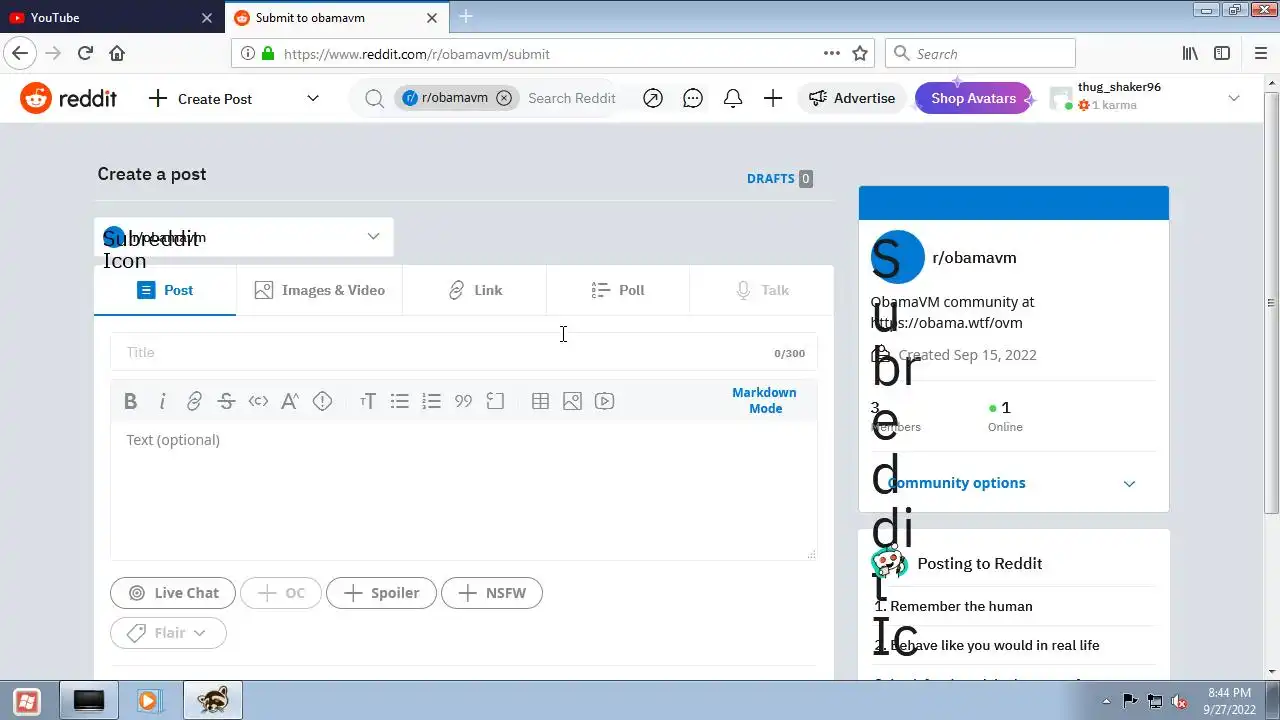Open a new browser tab
The height and width of the screenshot is (720, 1280).
[465, 17]
